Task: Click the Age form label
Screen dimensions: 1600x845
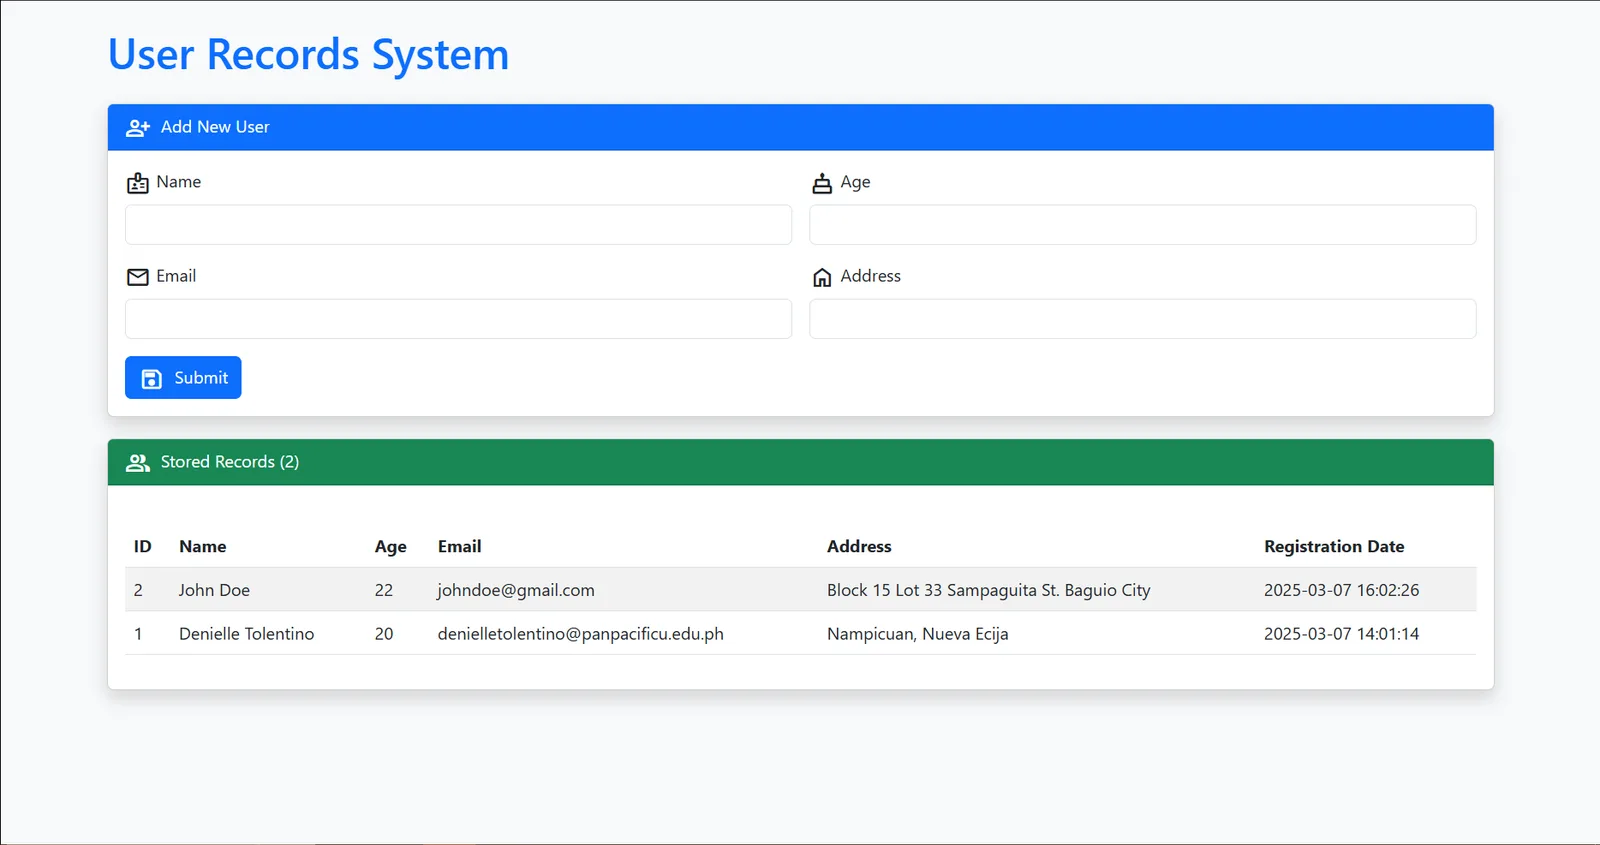Action: coord(855,183)
